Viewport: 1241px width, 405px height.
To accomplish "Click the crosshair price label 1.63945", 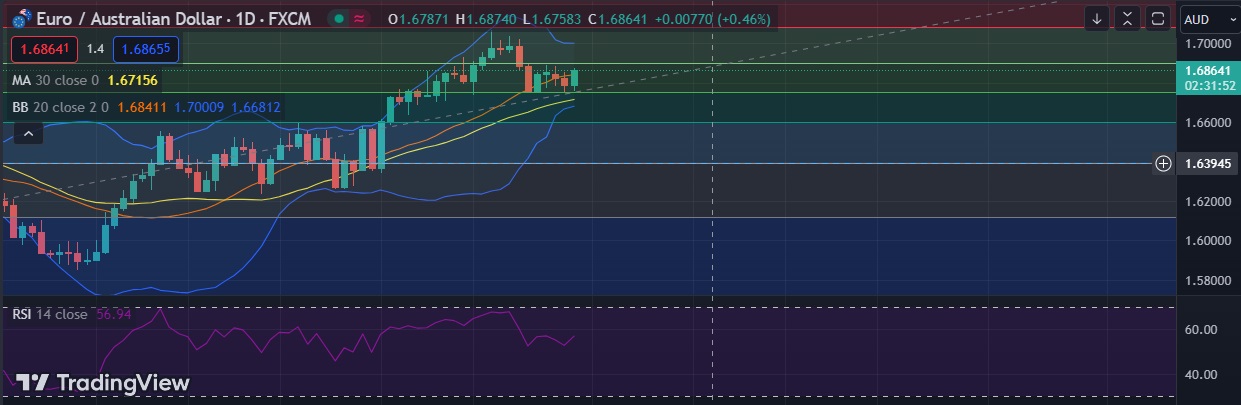I will [x=1207, y=163].
